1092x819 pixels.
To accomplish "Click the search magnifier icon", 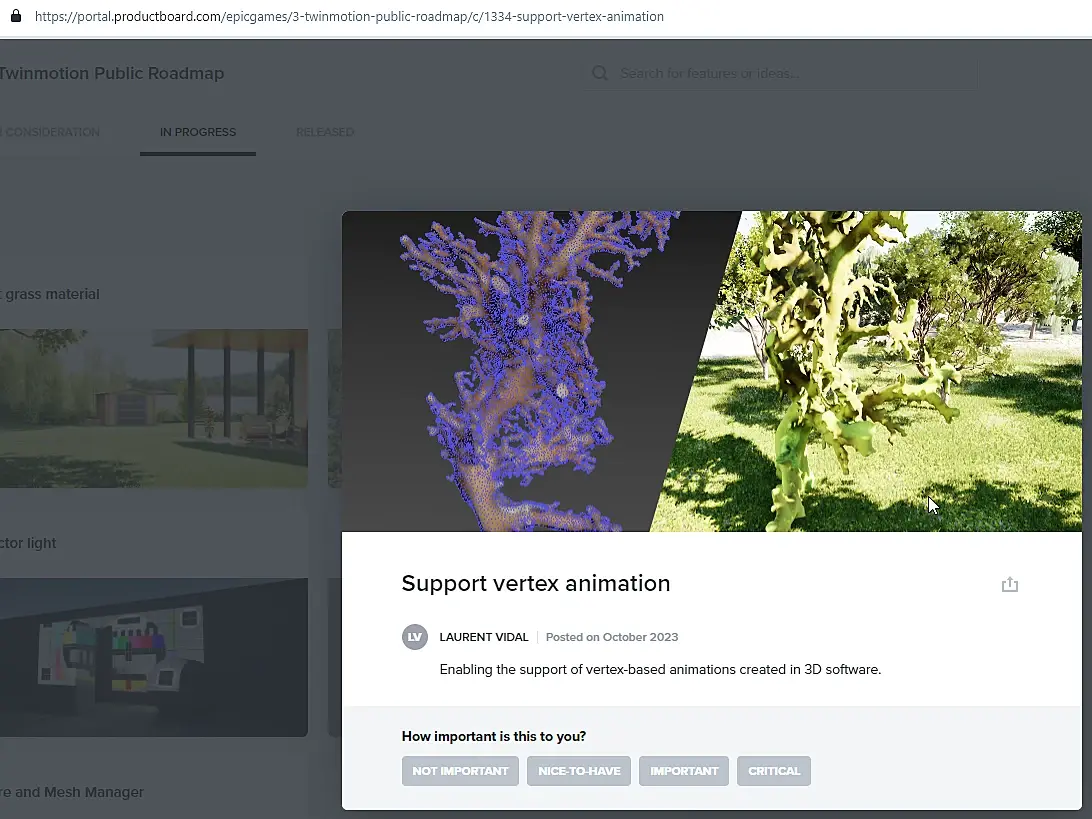I will (x=600, y=73).
